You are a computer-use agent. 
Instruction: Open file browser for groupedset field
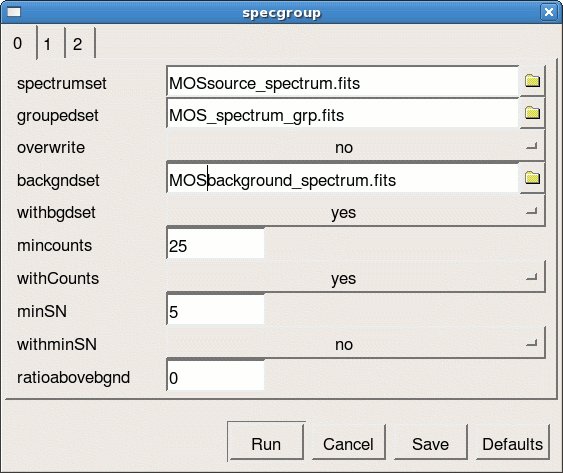pos(532,113)
